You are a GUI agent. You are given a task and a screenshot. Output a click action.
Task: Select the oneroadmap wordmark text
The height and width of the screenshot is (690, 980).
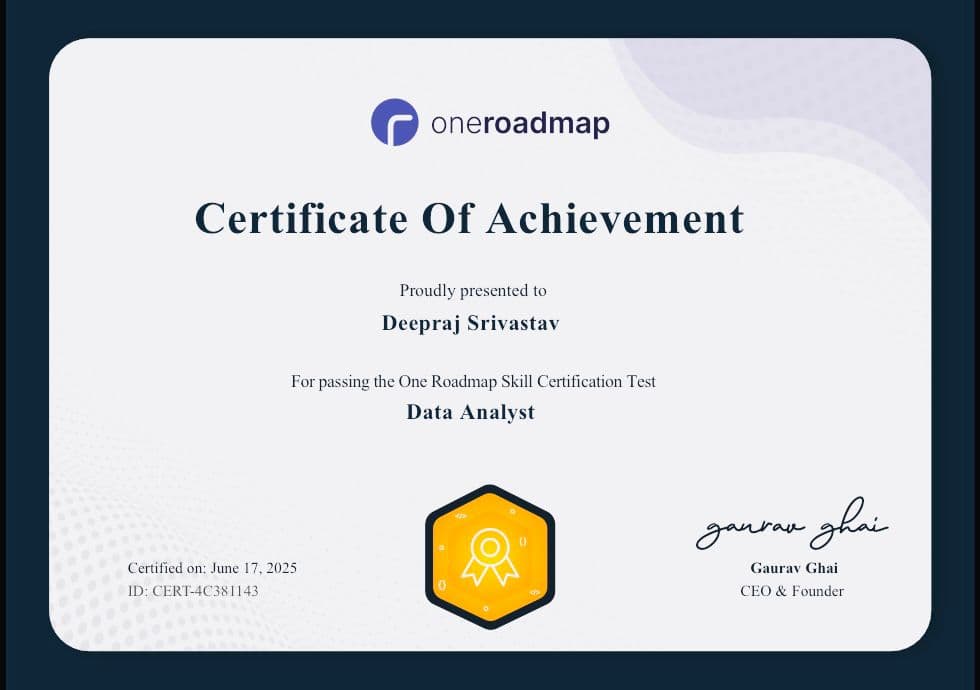coord(520,121)
